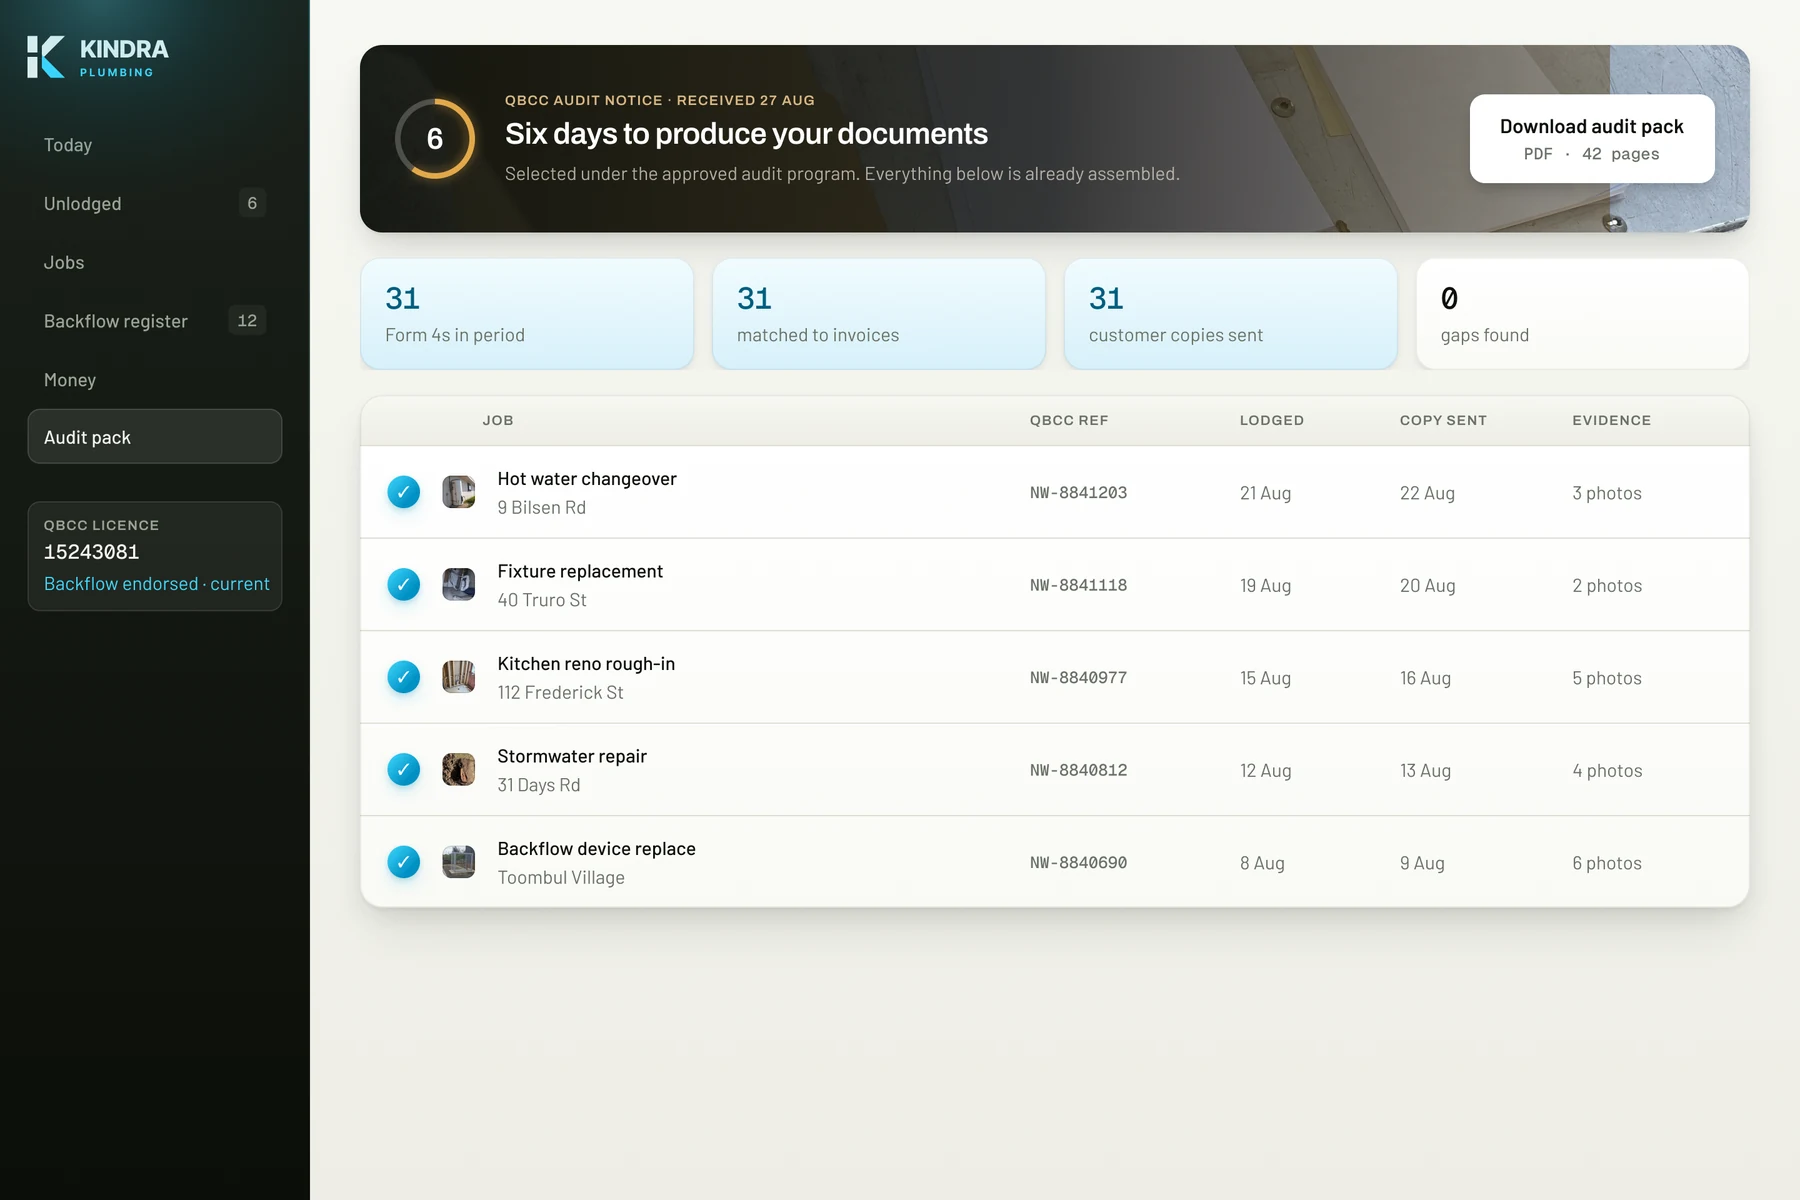This screenshot has width=1800, height=1200.
Task: Click the Fixture replacement job title
Action: (580, 571)
